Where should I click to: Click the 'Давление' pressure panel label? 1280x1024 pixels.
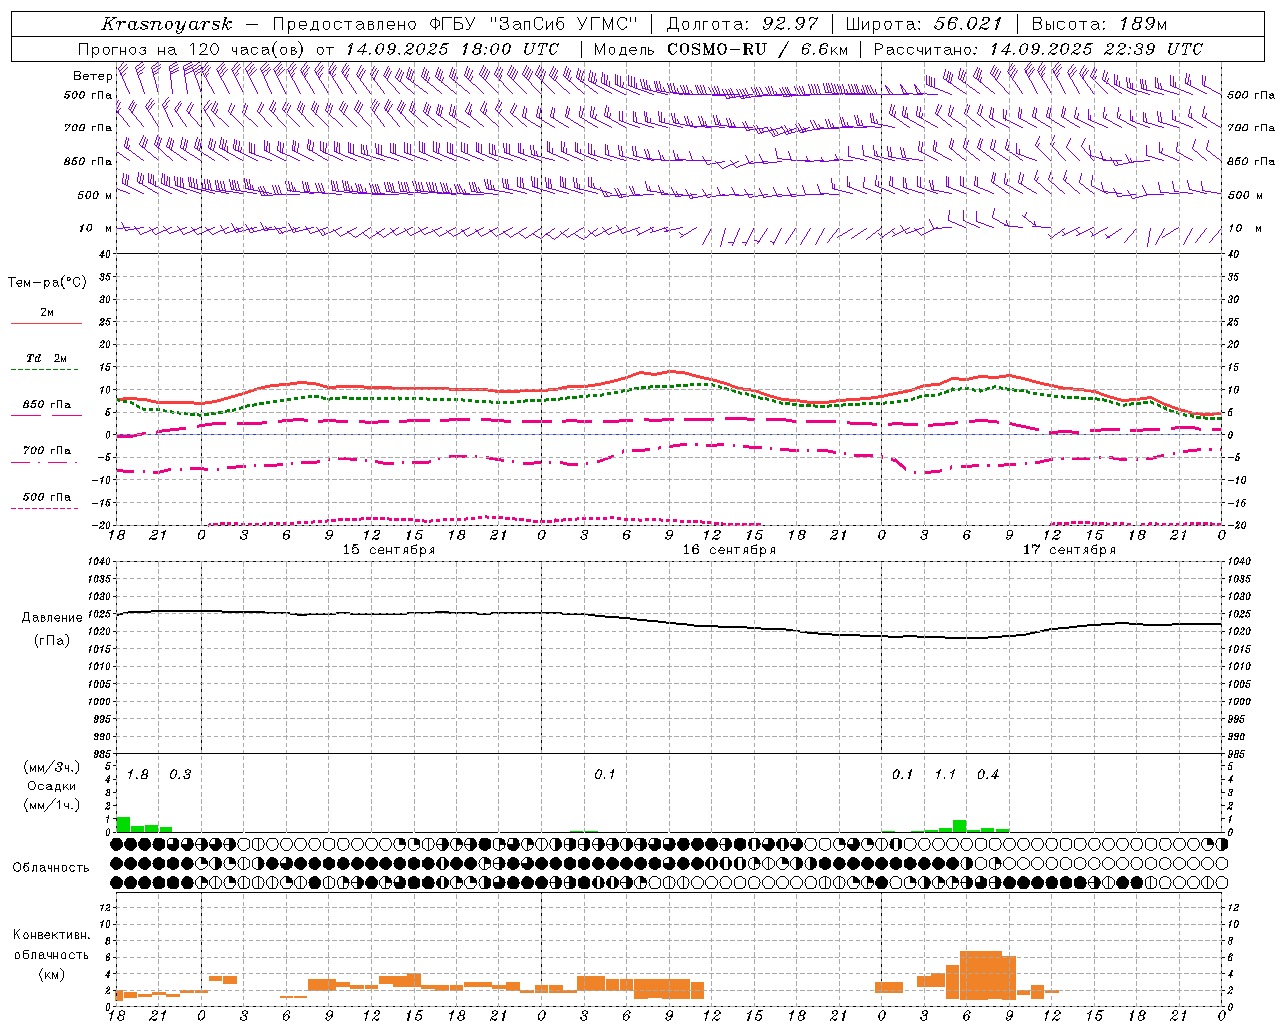(52, 618)
